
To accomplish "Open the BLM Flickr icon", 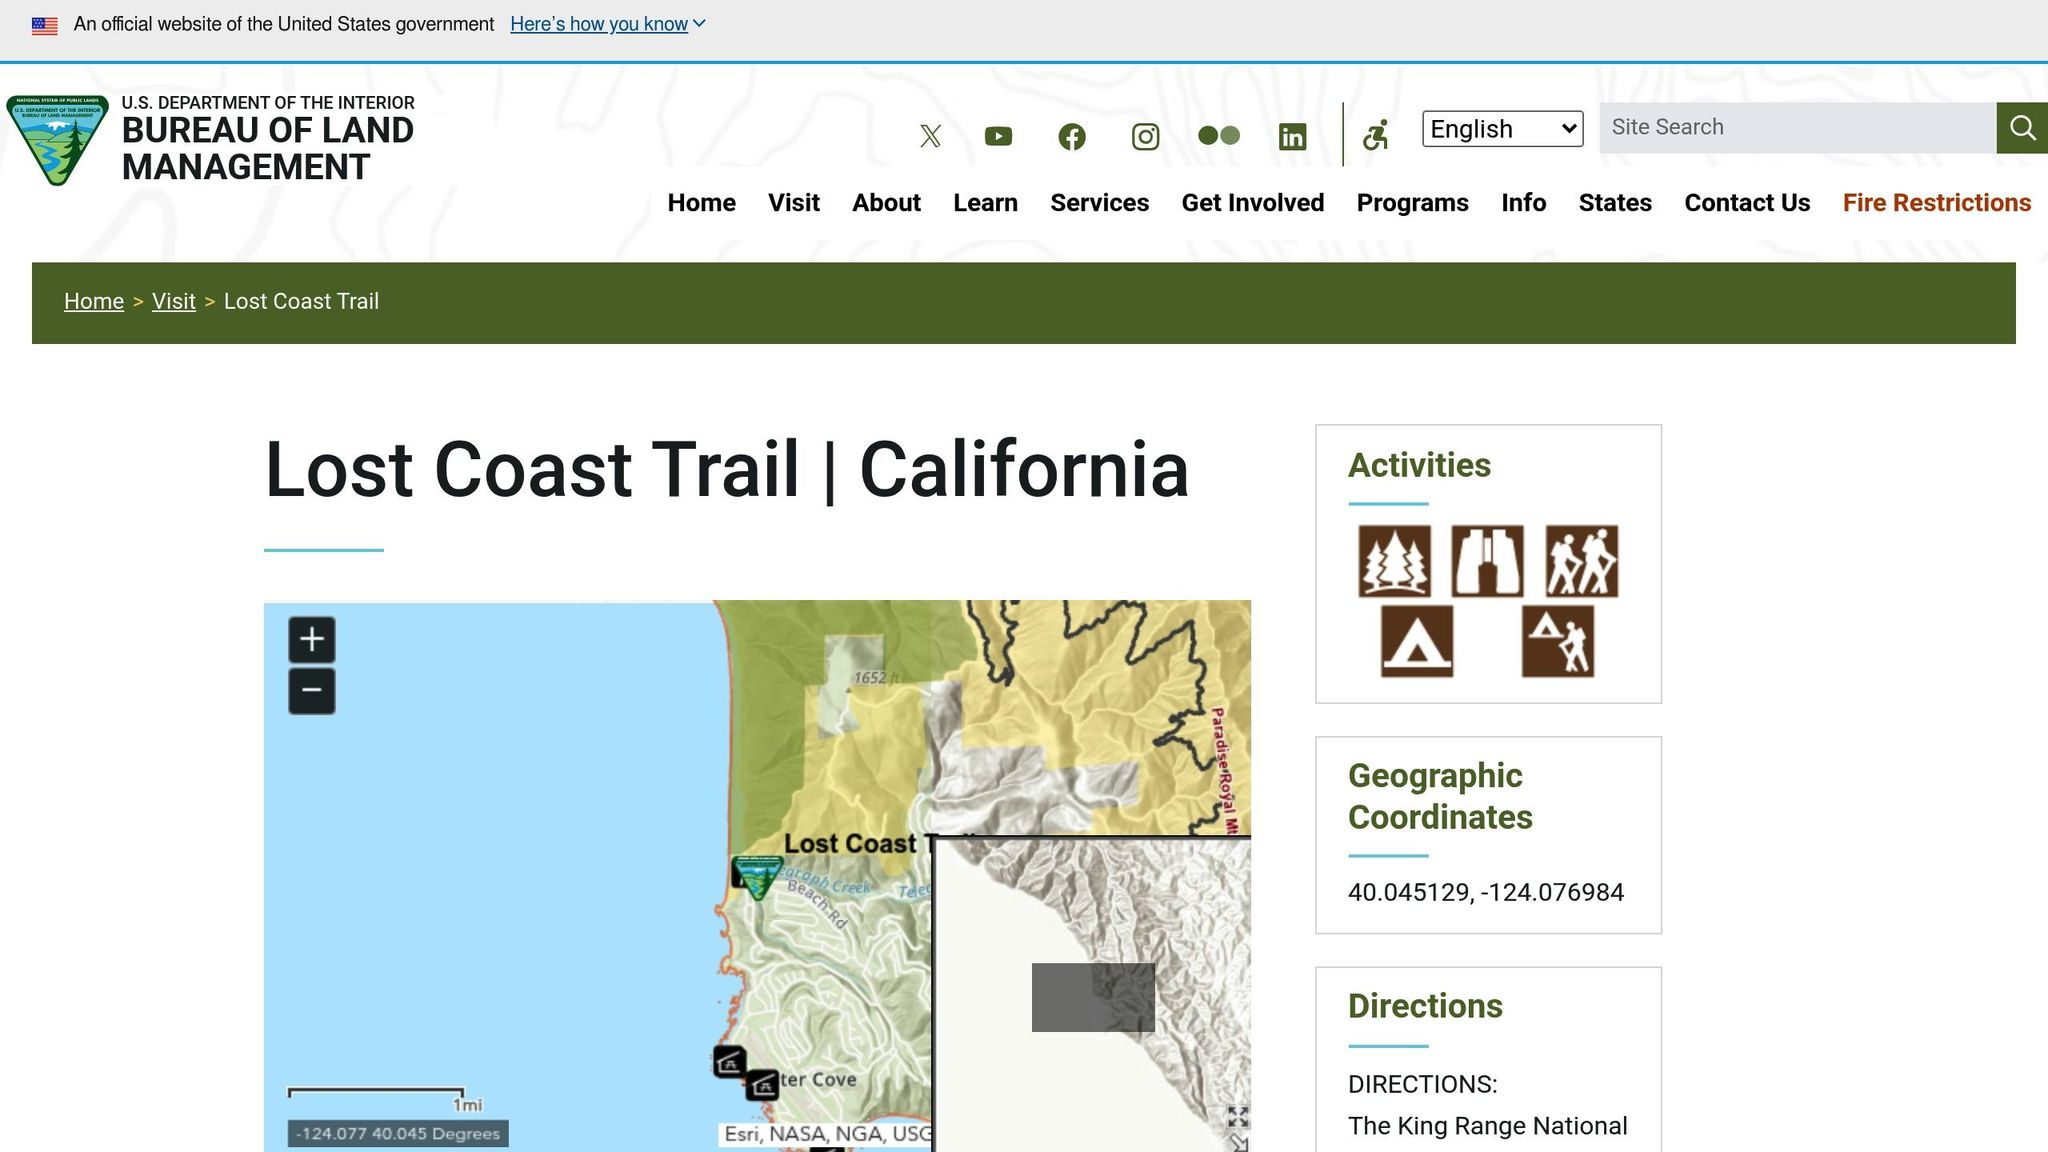I will click(x=1219, y=135).
